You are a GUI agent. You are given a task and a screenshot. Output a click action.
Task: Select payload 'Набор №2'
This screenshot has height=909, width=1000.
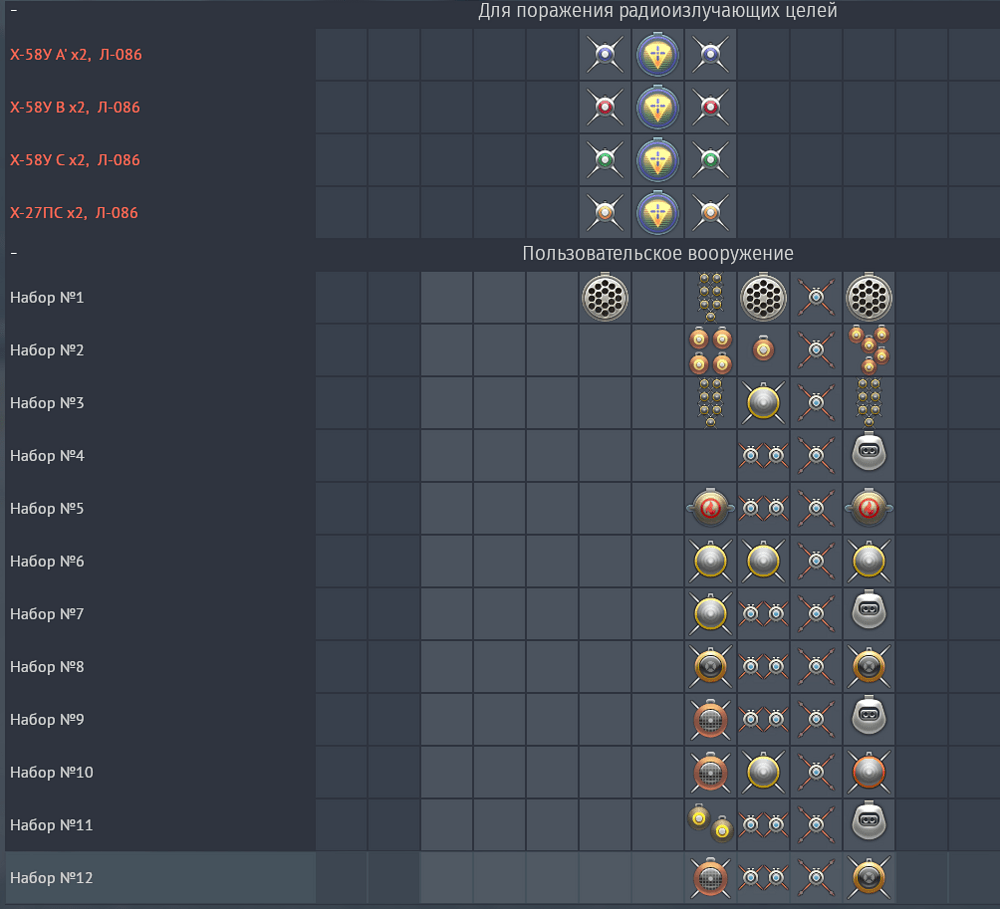(x=503, y=350)
